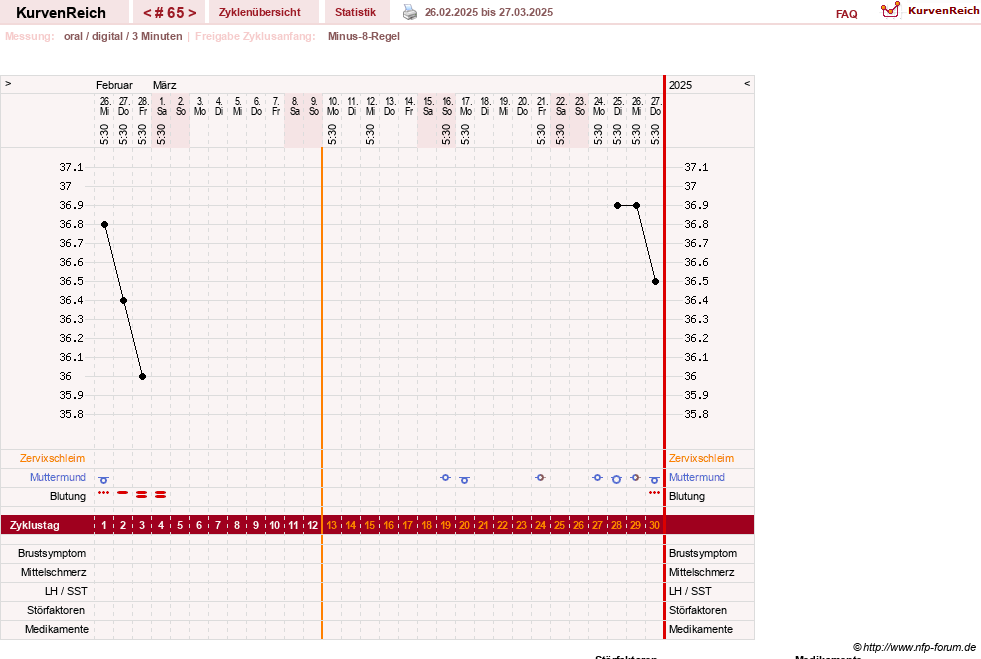Click the 'Messung:' label

point(30,36)
